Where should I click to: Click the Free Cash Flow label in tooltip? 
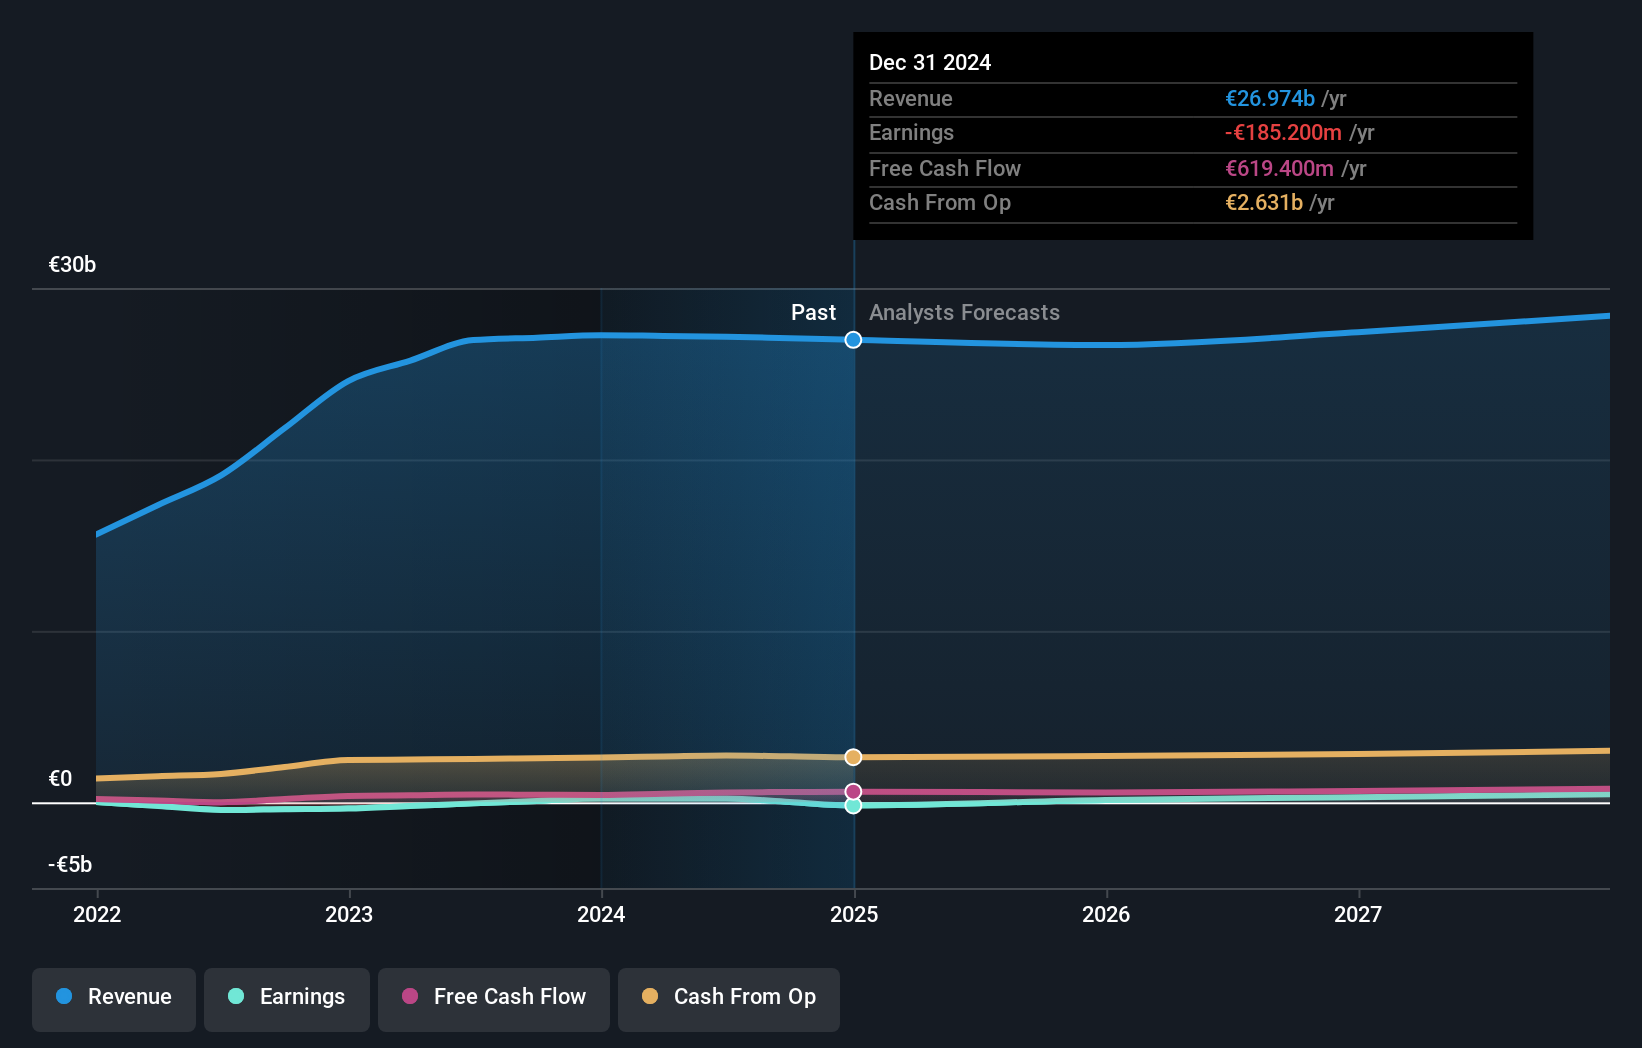[x=945, y=169]
